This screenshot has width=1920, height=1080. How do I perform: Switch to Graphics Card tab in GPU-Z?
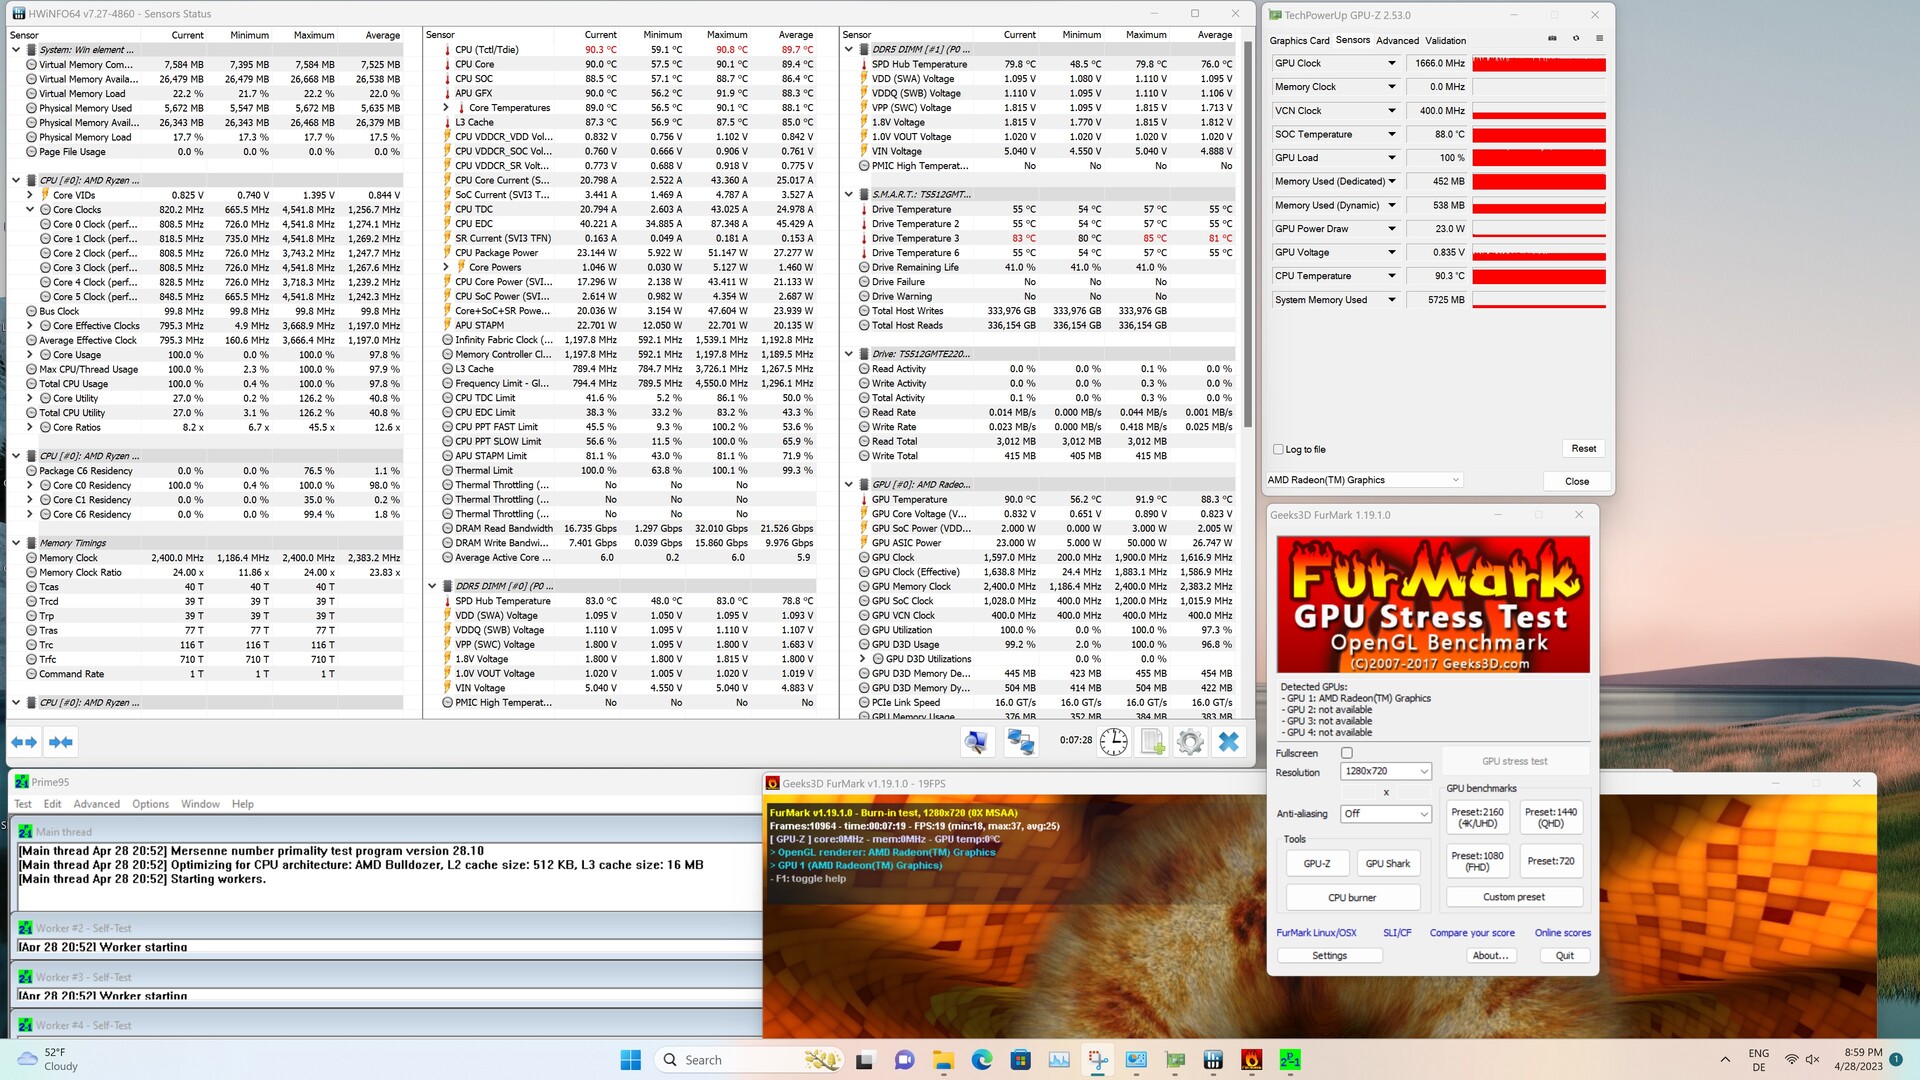click(x=1299, y=41)
